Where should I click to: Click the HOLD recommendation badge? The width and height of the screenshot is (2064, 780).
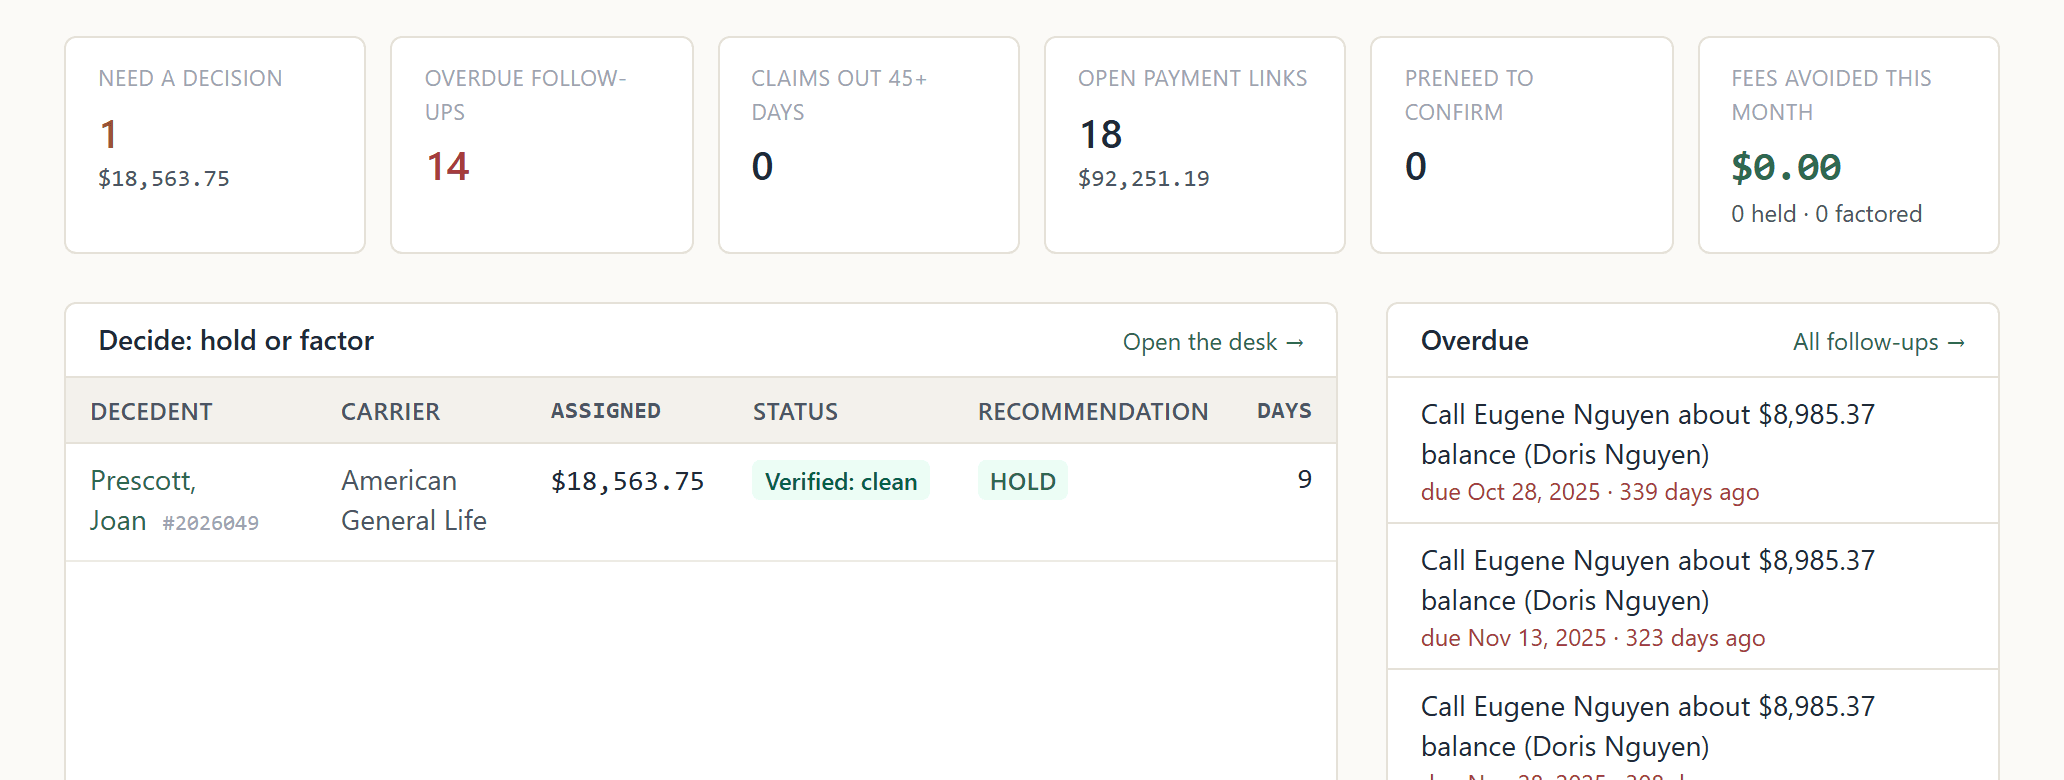(1023, 481)
